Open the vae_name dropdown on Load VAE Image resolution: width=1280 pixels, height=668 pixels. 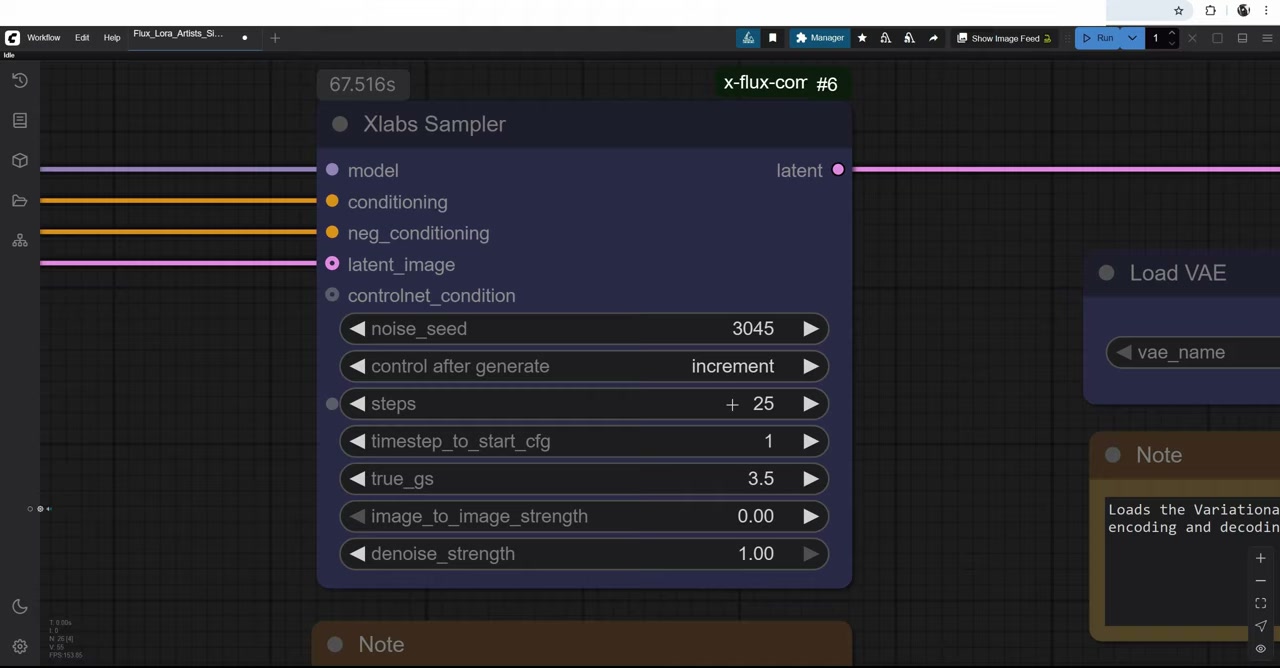pyautogui.click(x=1192, y=352)
